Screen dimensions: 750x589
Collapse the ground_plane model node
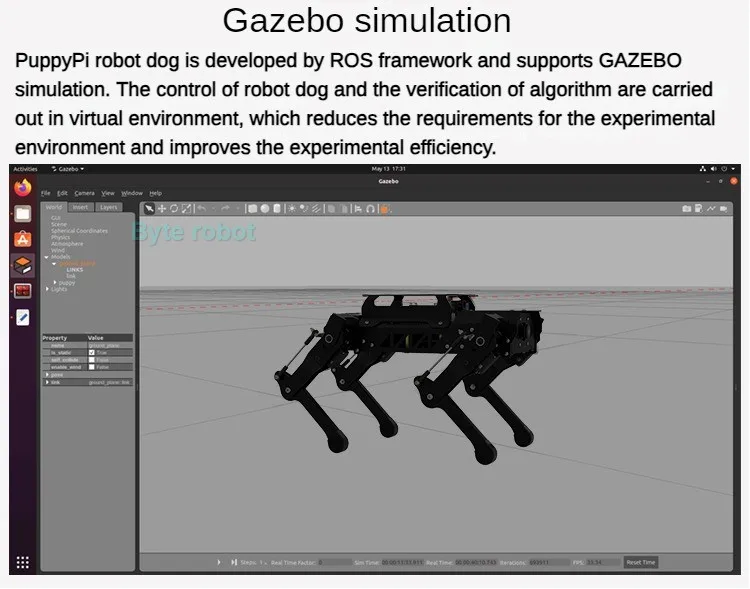[x=54, y=264]
